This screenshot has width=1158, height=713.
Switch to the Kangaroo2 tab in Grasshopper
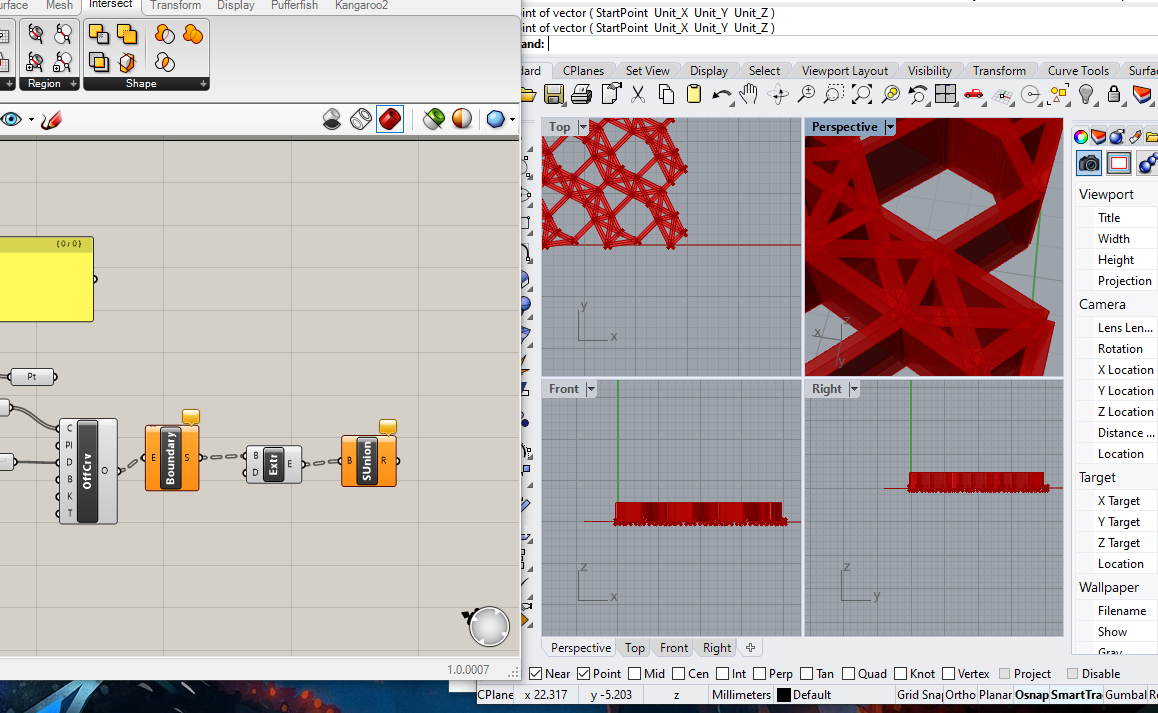pos(361,5)
